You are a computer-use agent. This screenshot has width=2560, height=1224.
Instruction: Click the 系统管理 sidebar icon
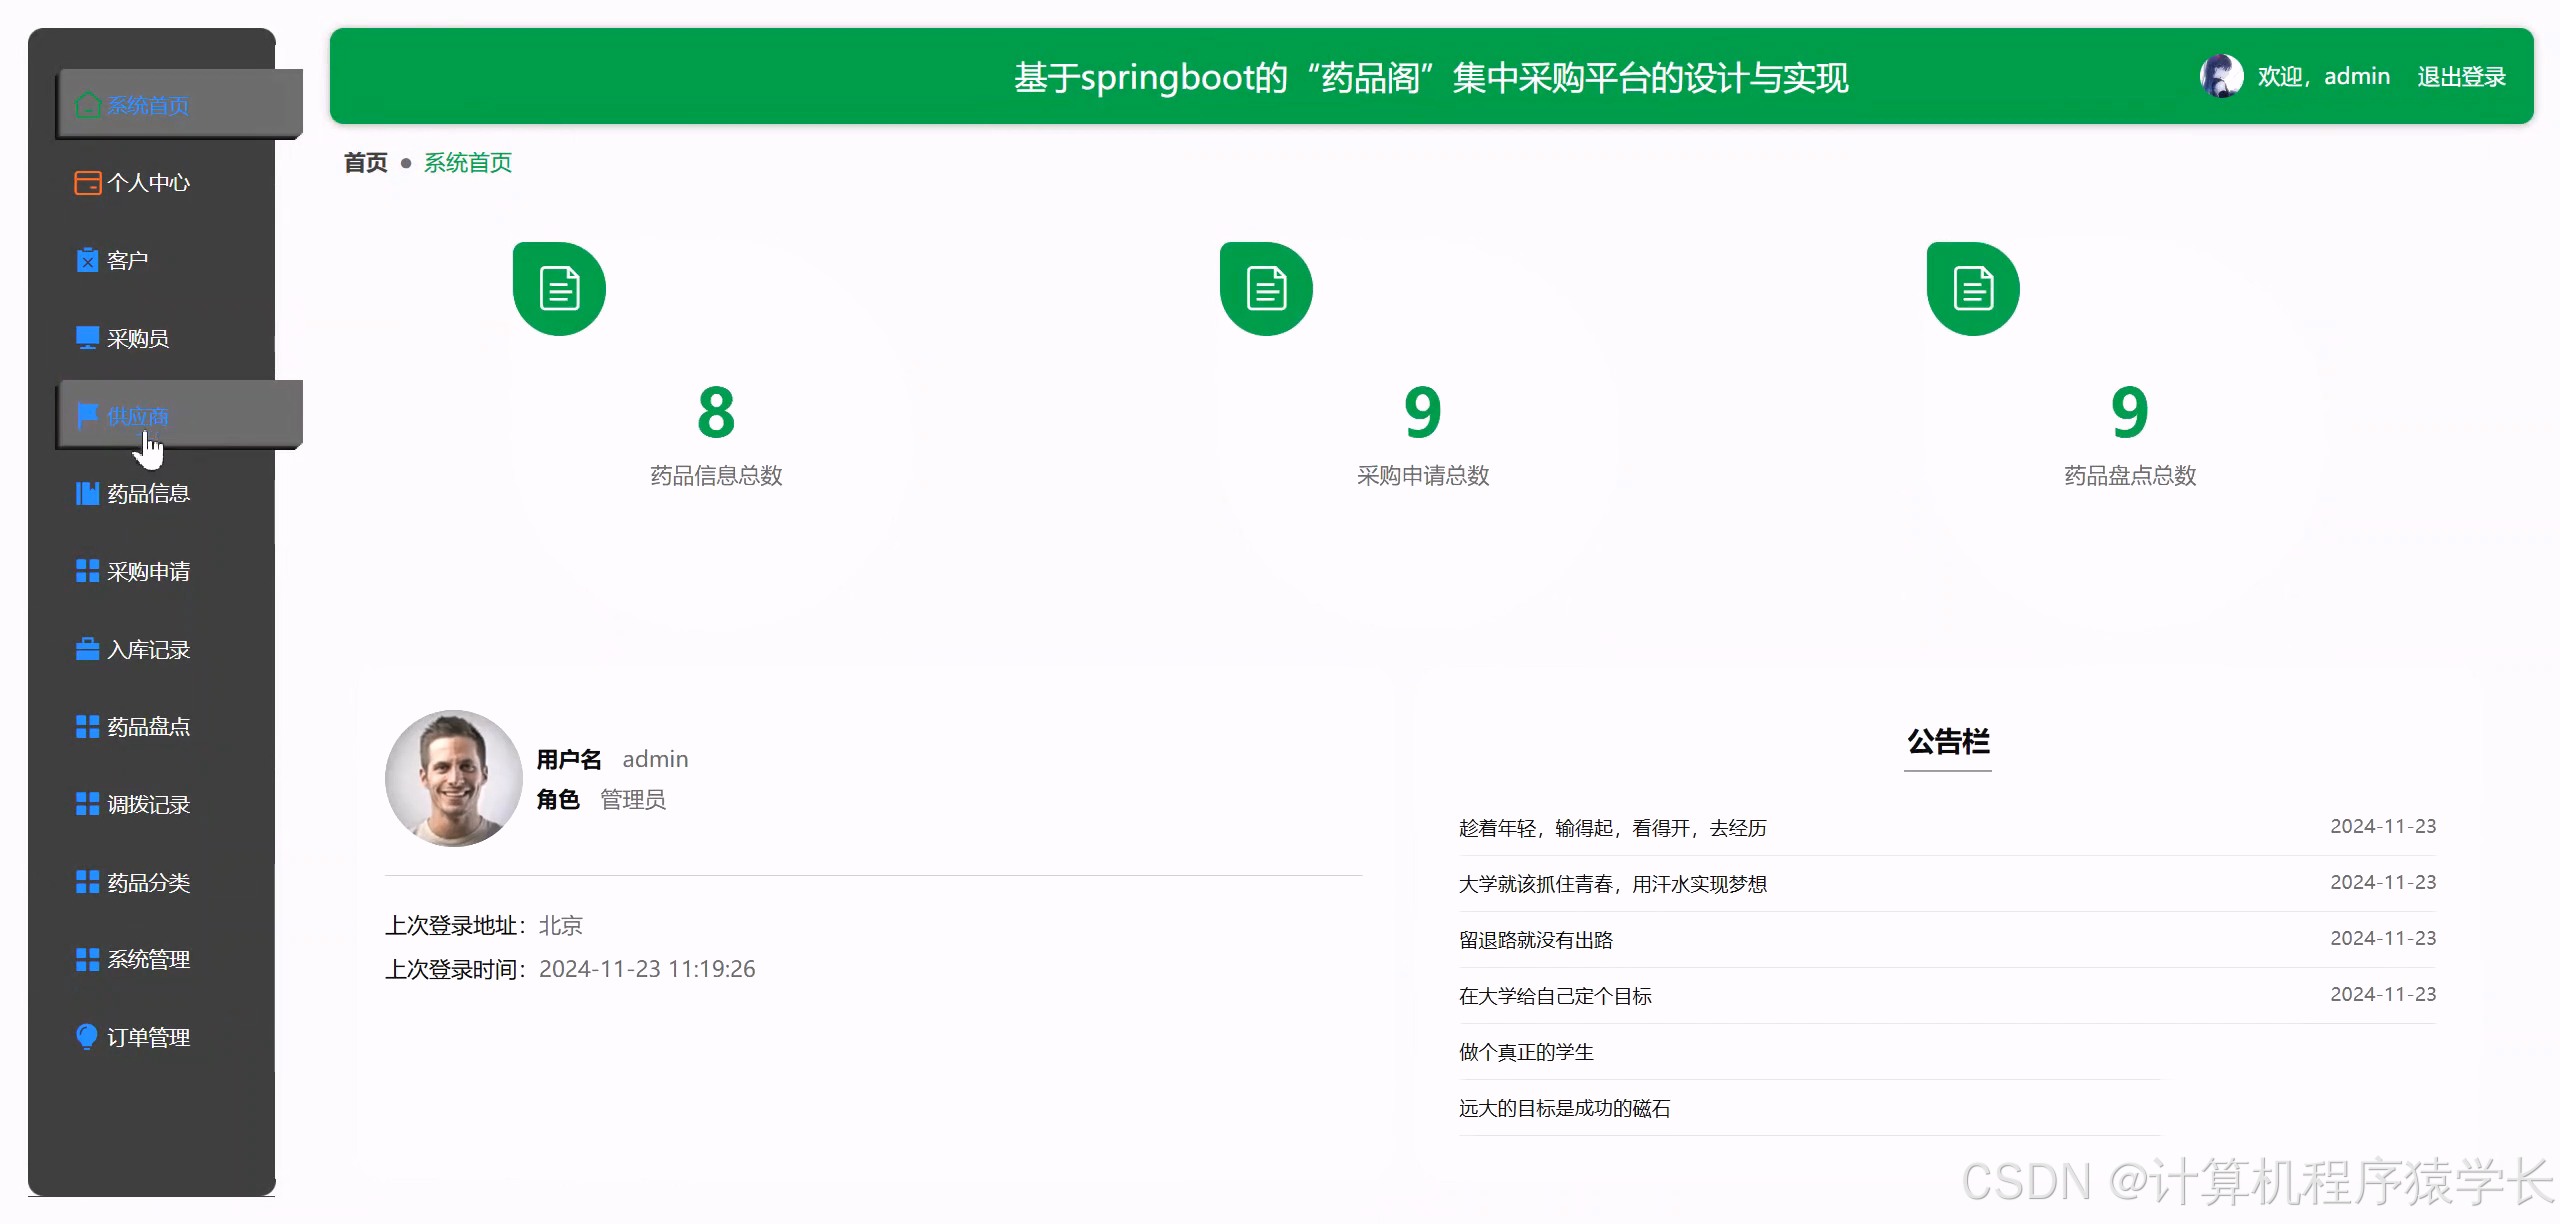point(84,959)
